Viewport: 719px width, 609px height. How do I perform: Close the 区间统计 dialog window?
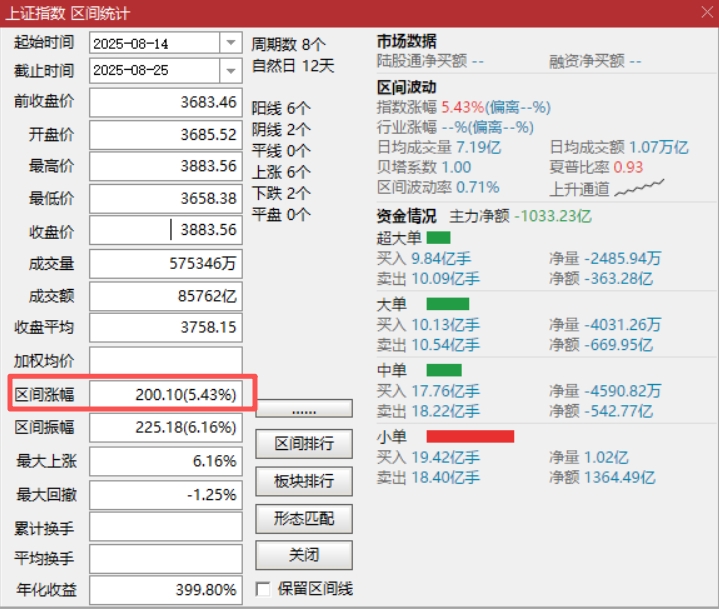[707, 12]
